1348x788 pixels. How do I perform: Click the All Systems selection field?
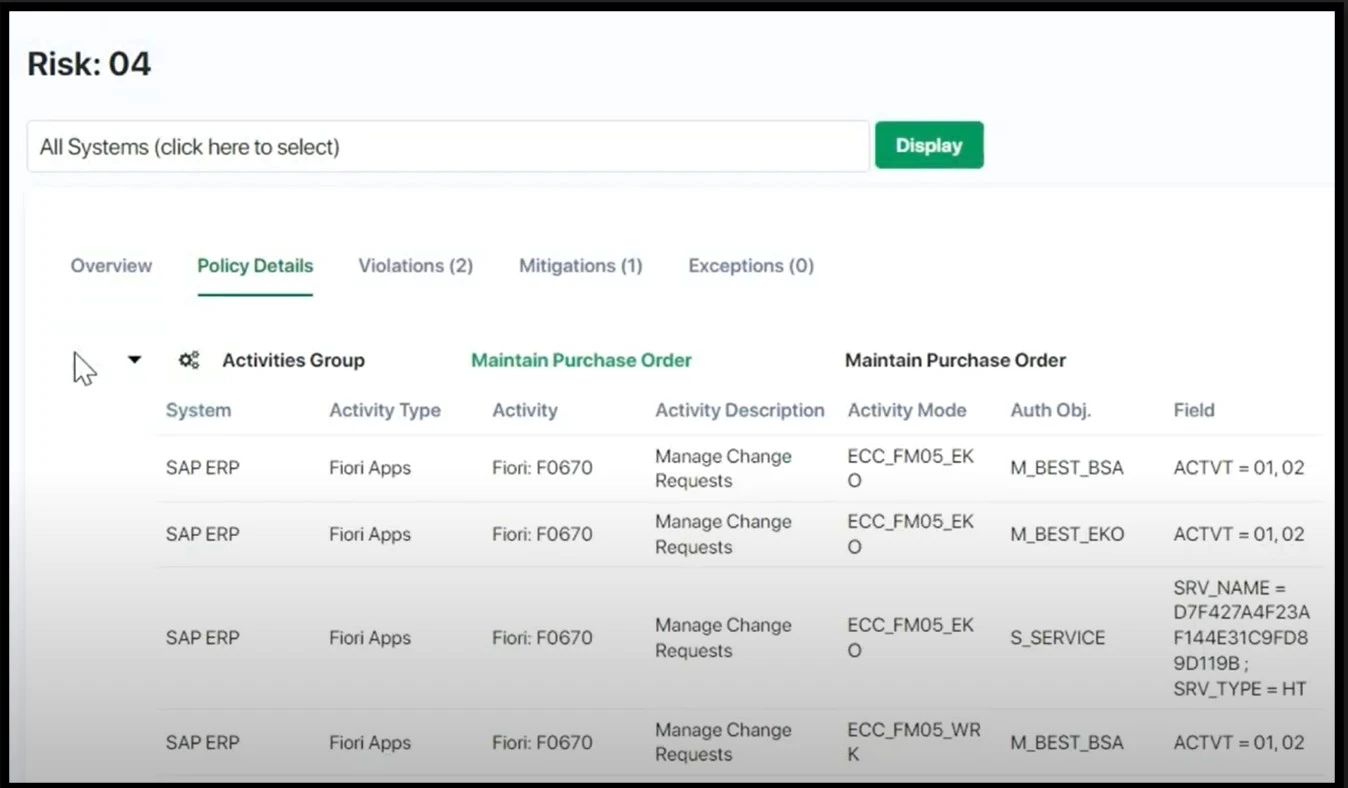tap(450, 146)
